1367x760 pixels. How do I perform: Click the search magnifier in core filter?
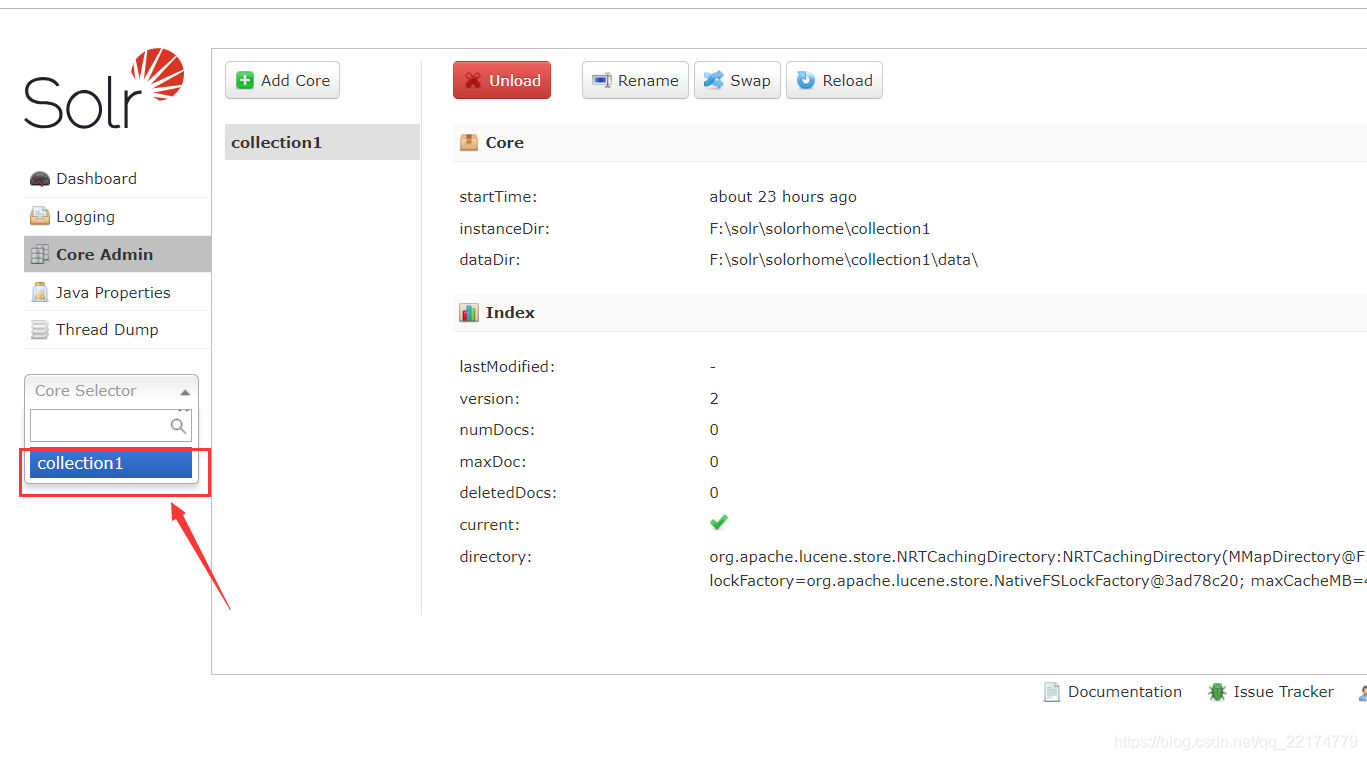tap(178, 426)
